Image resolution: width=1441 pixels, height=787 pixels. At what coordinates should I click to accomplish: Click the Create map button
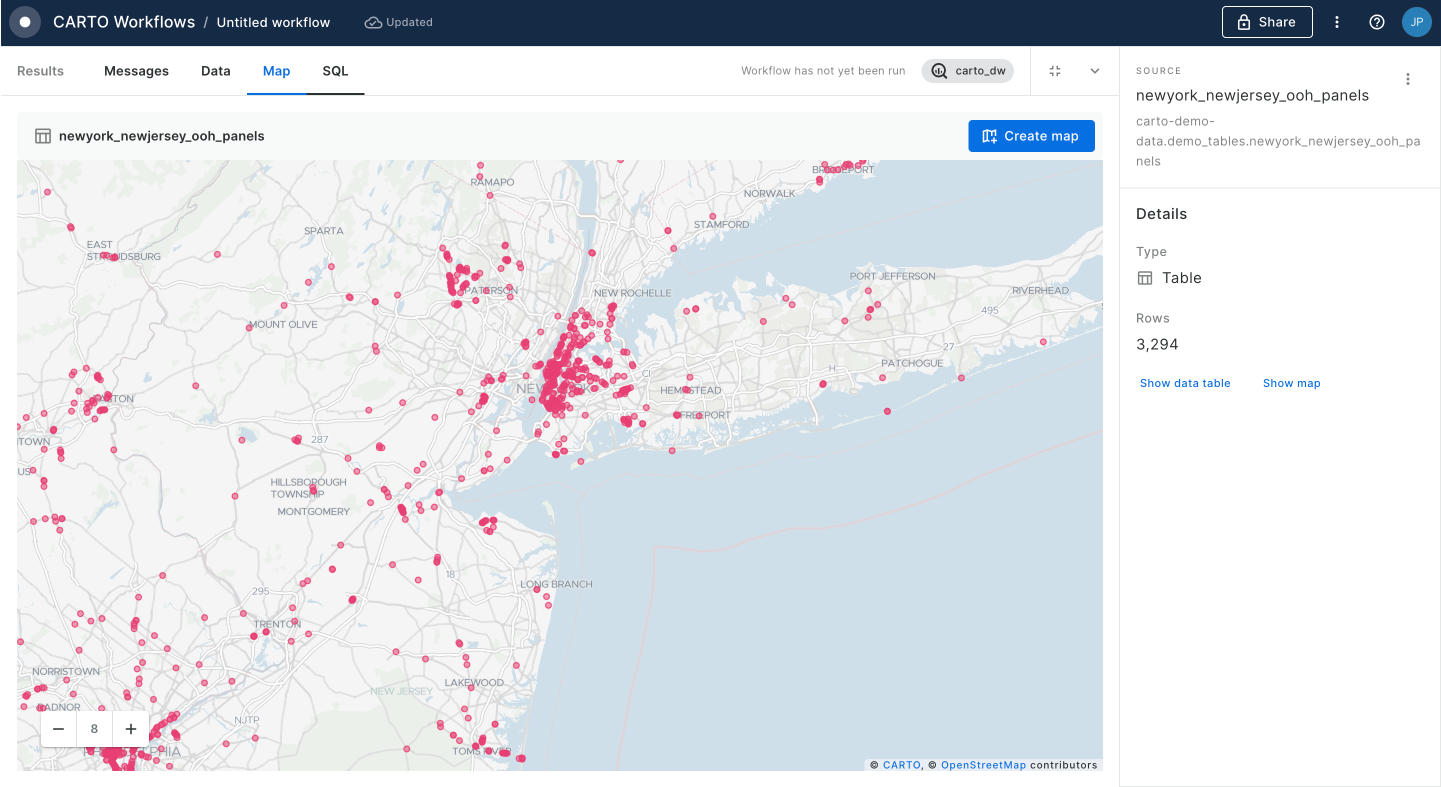[x=1031, y=136]
